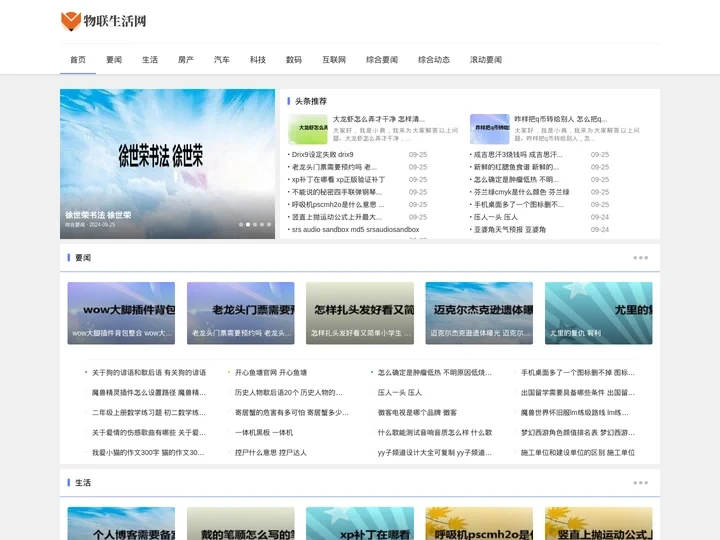
Task: Open article 施工单位和建设单位的区别
Action: [578, 452]
